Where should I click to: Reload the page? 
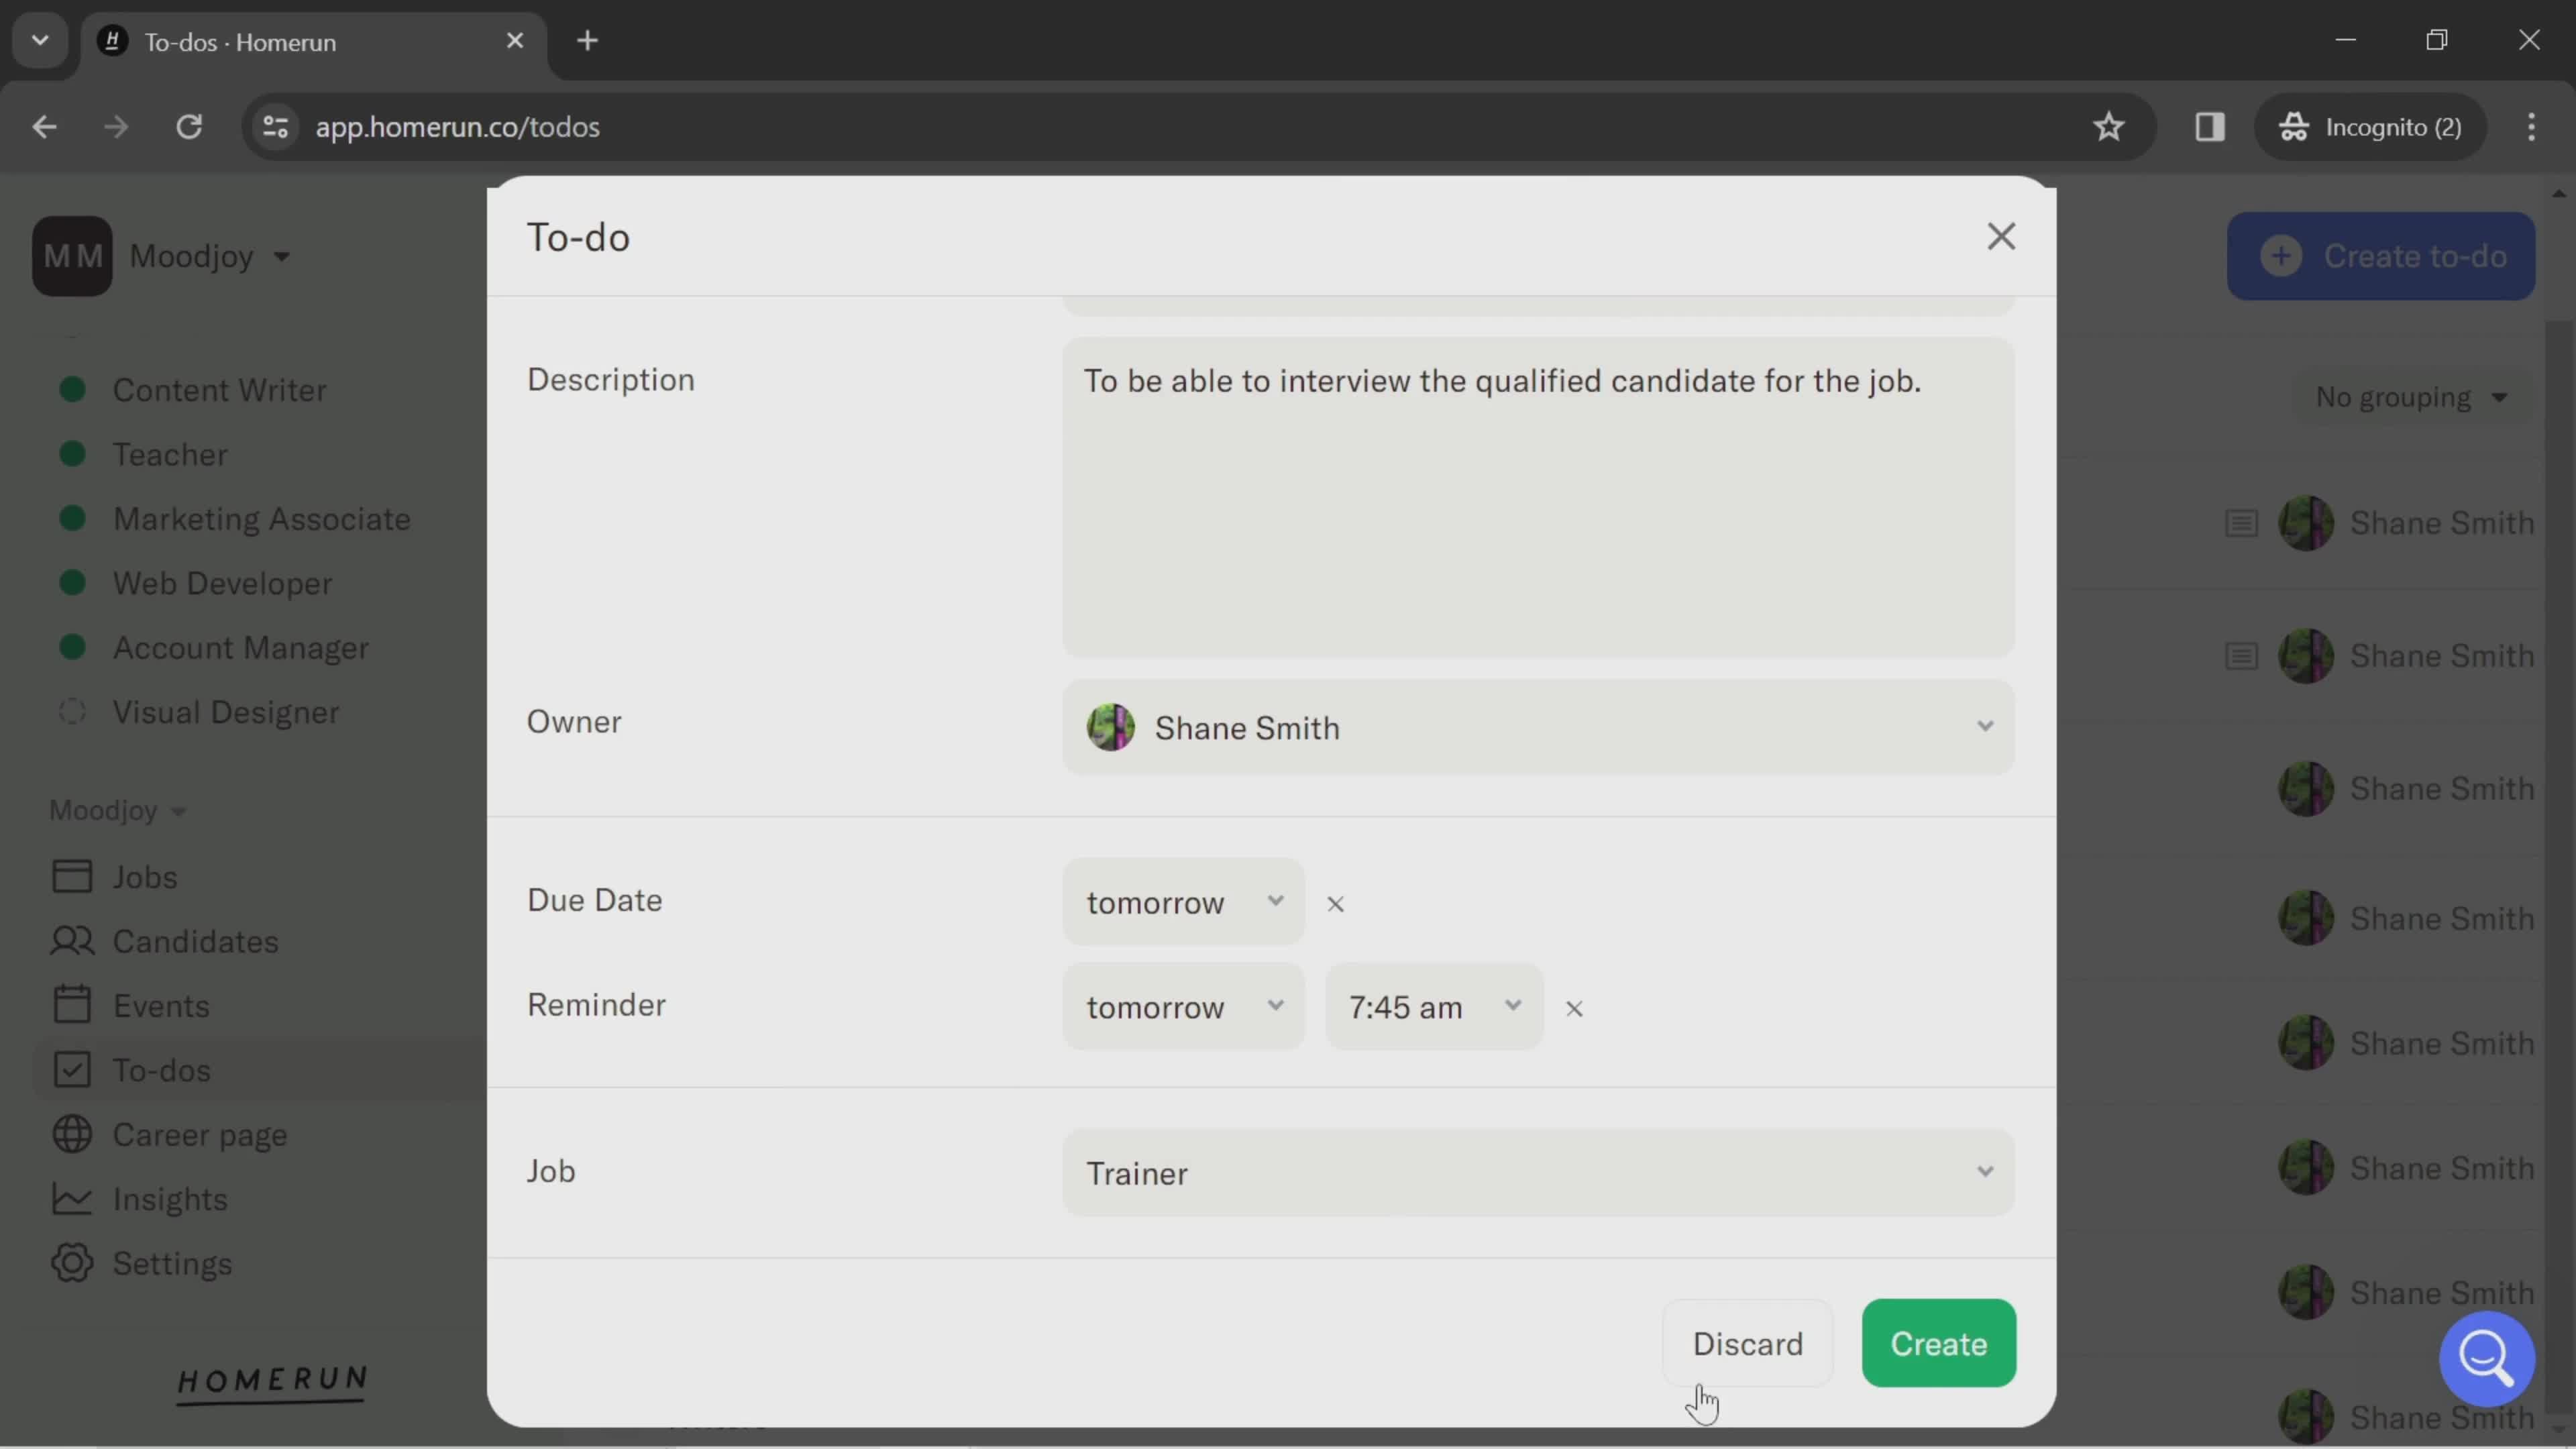189,127
